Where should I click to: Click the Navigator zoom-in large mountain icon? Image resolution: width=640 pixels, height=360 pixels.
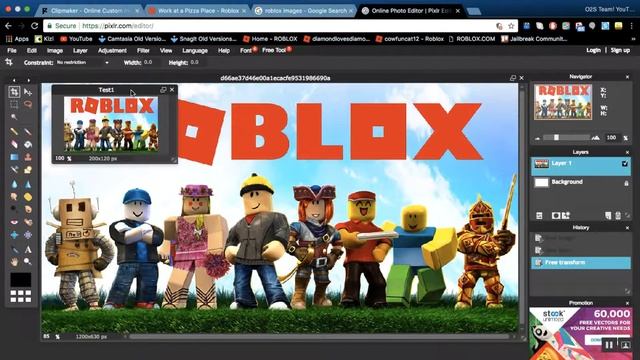(596, 138)
